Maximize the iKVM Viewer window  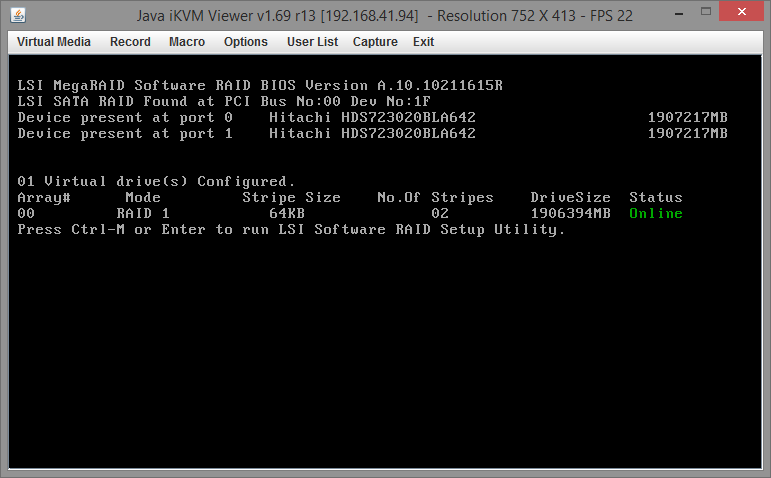[x=706, y=12]
